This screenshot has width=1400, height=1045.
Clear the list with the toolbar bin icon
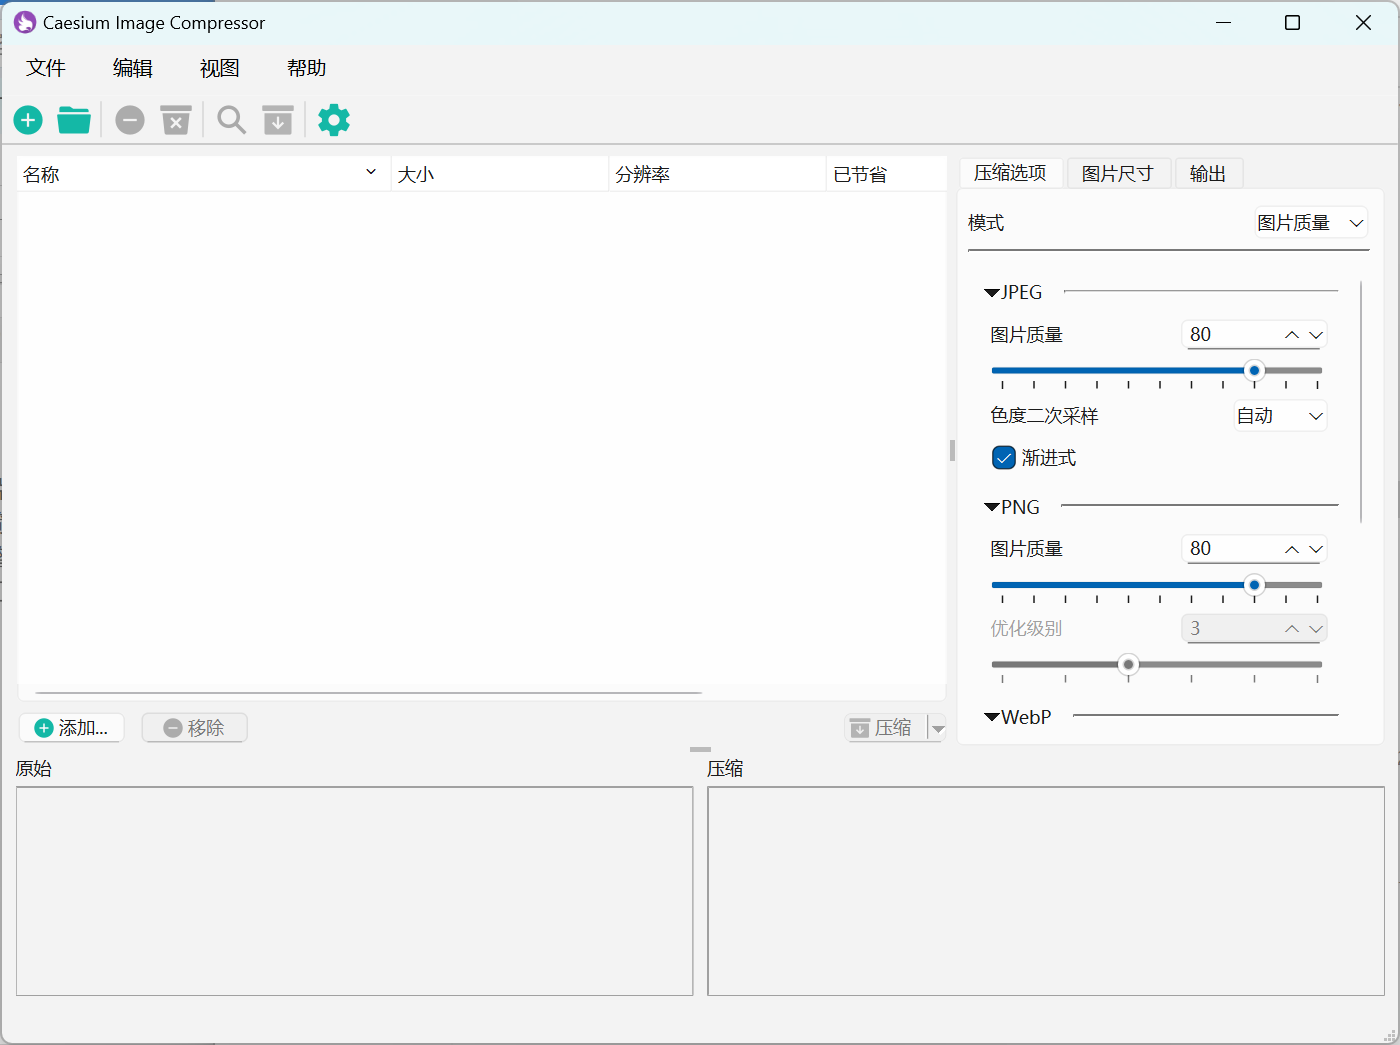tap(176, 121)
